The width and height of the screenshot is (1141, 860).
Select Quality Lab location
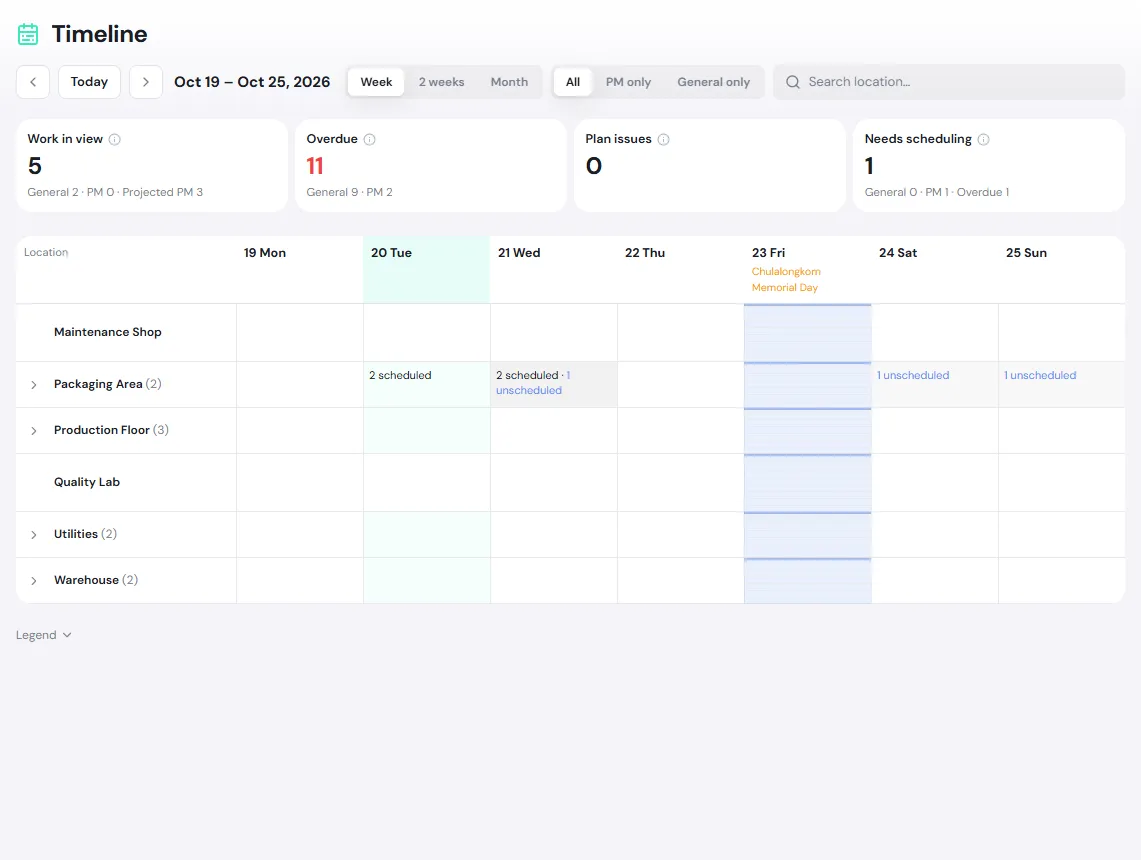coord(87,482)
